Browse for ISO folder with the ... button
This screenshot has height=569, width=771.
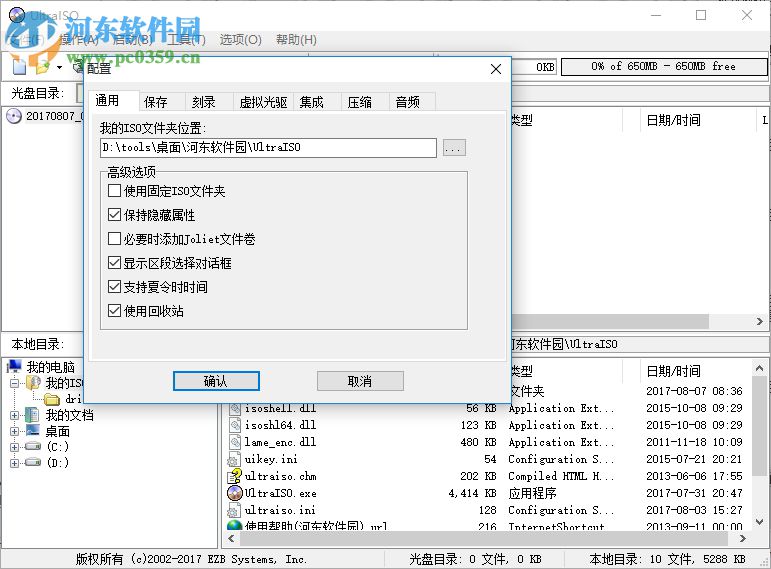(x=454, y=148)
